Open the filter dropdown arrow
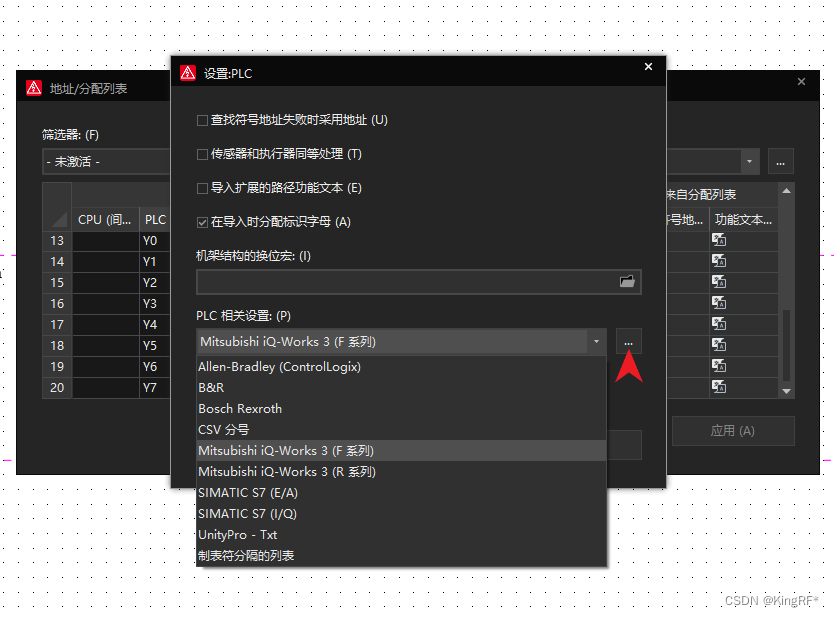The image size is (834, 617). pyautogui.click(x=749, y=161)
